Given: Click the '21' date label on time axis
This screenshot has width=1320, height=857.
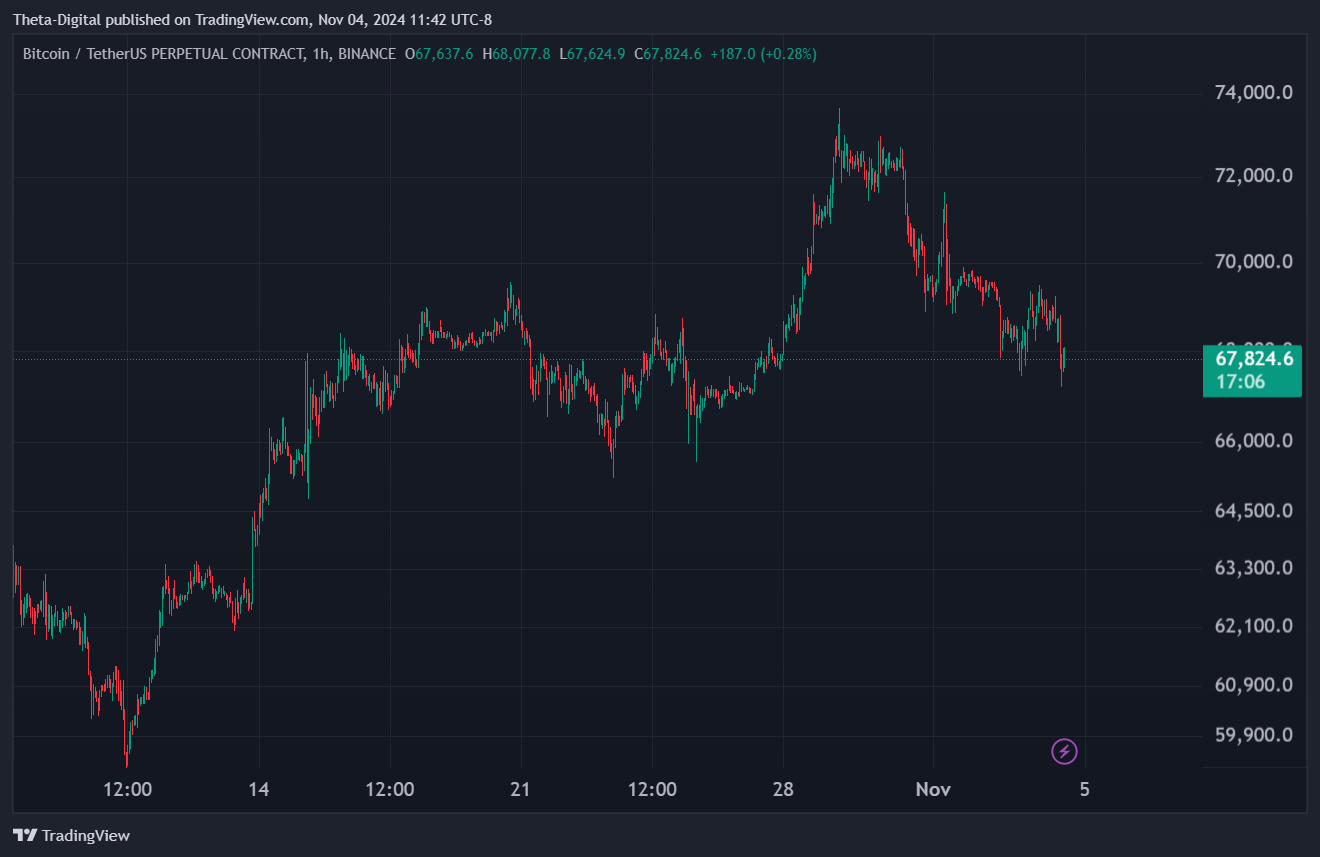Looking at the screenshot, I should tap(521, 790).
